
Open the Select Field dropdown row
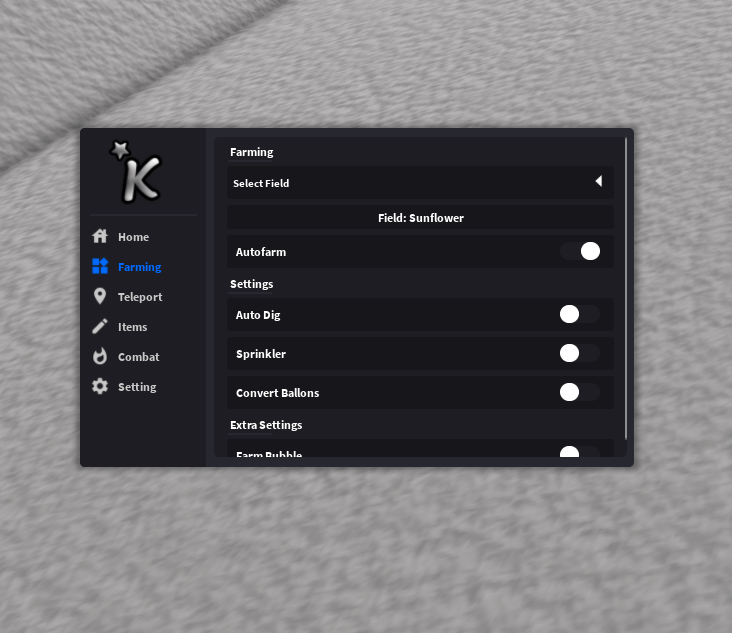(x=400, y=183)
